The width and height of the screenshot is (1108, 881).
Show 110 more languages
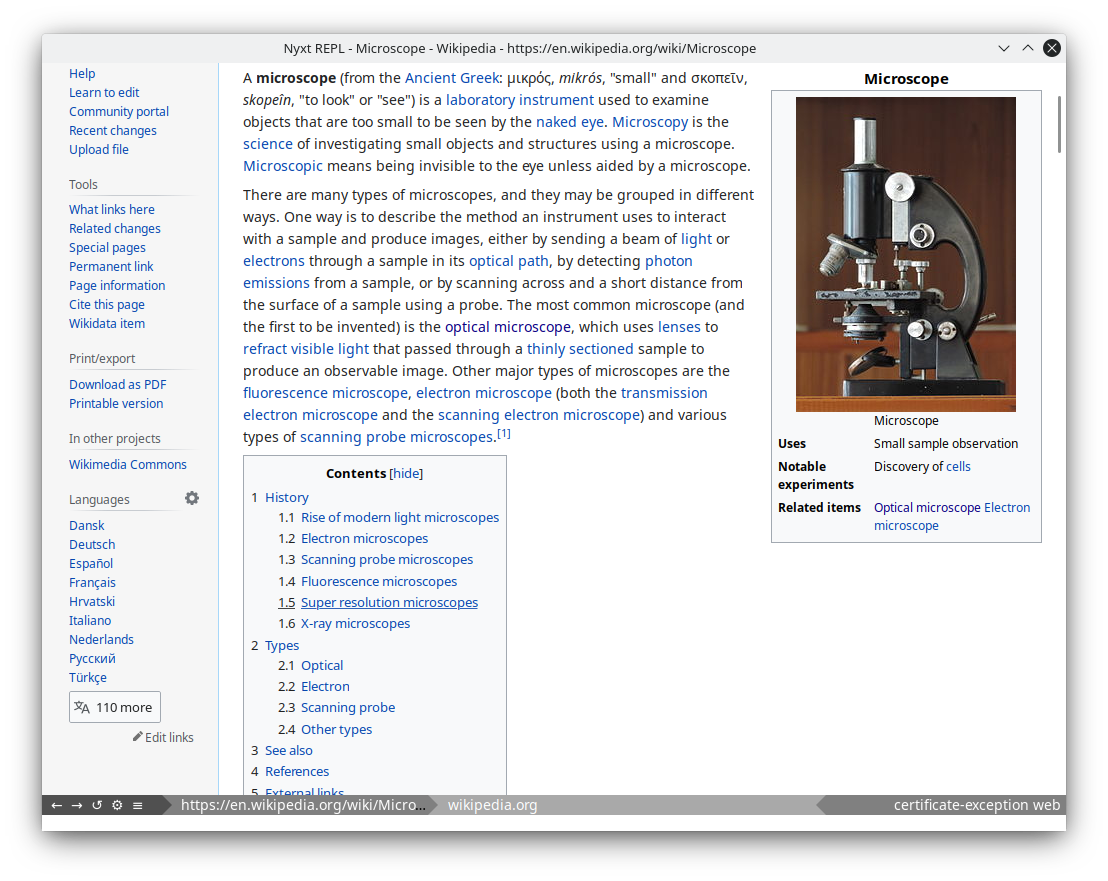(115, 707)
